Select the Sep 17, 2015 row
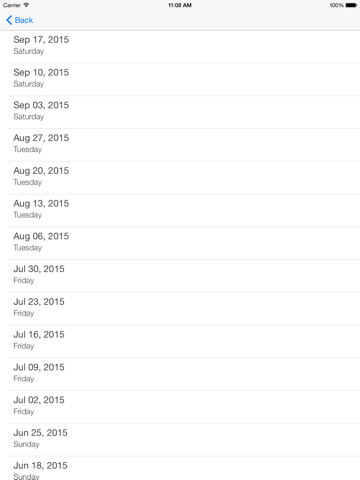The height and width of the screenshot is (480, 360). [x=180, y=46]
